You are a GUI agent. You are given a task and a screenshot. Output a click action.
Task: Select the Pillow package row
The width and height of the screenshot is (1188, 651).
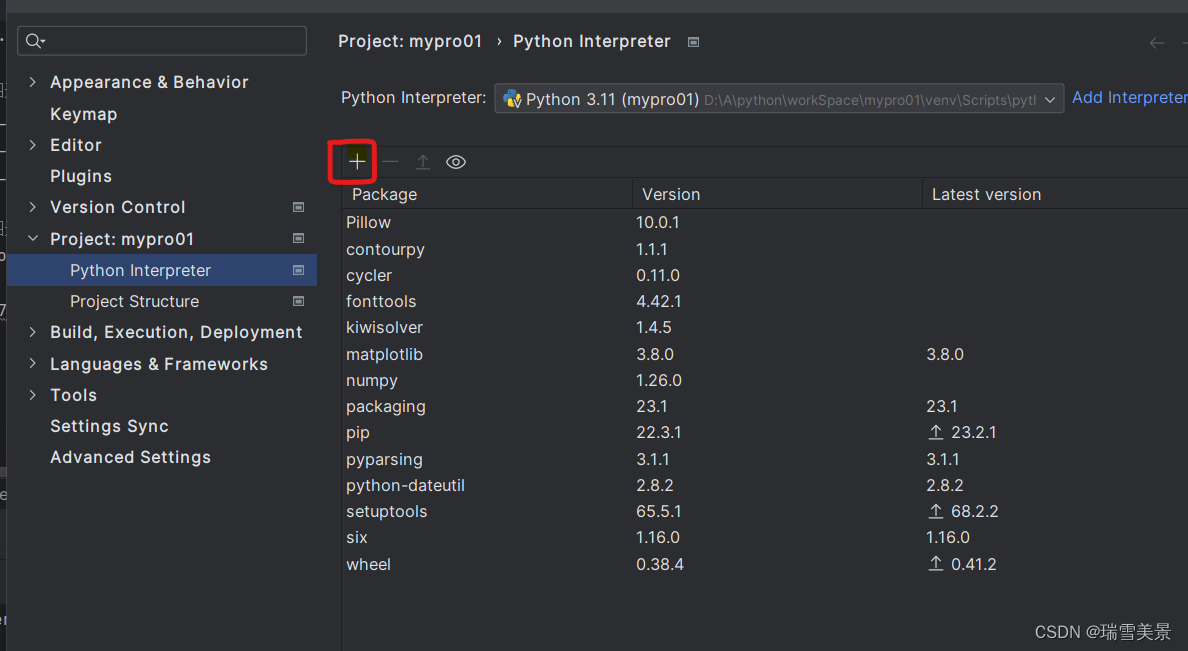764,223
